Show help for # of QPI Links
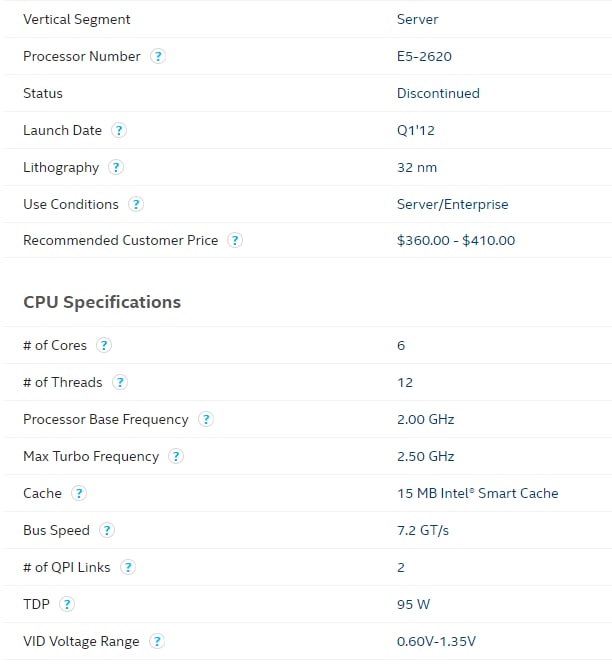The height and width of the screenshot is (665, 612). 128,567
